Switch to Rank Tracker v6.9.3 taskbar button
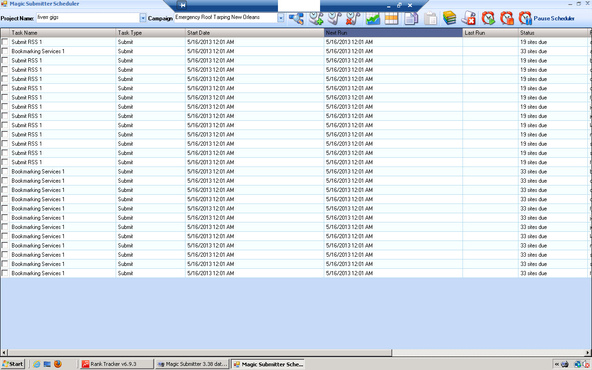The image size is (592, 370). (x=117, y=364)
